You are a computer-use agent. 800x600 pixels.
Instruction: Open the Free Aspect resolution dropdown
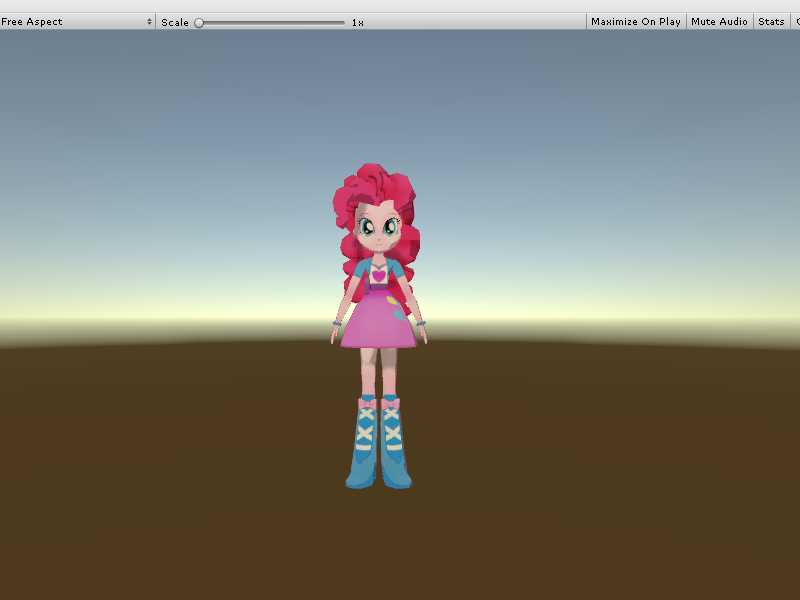point(77,21)
